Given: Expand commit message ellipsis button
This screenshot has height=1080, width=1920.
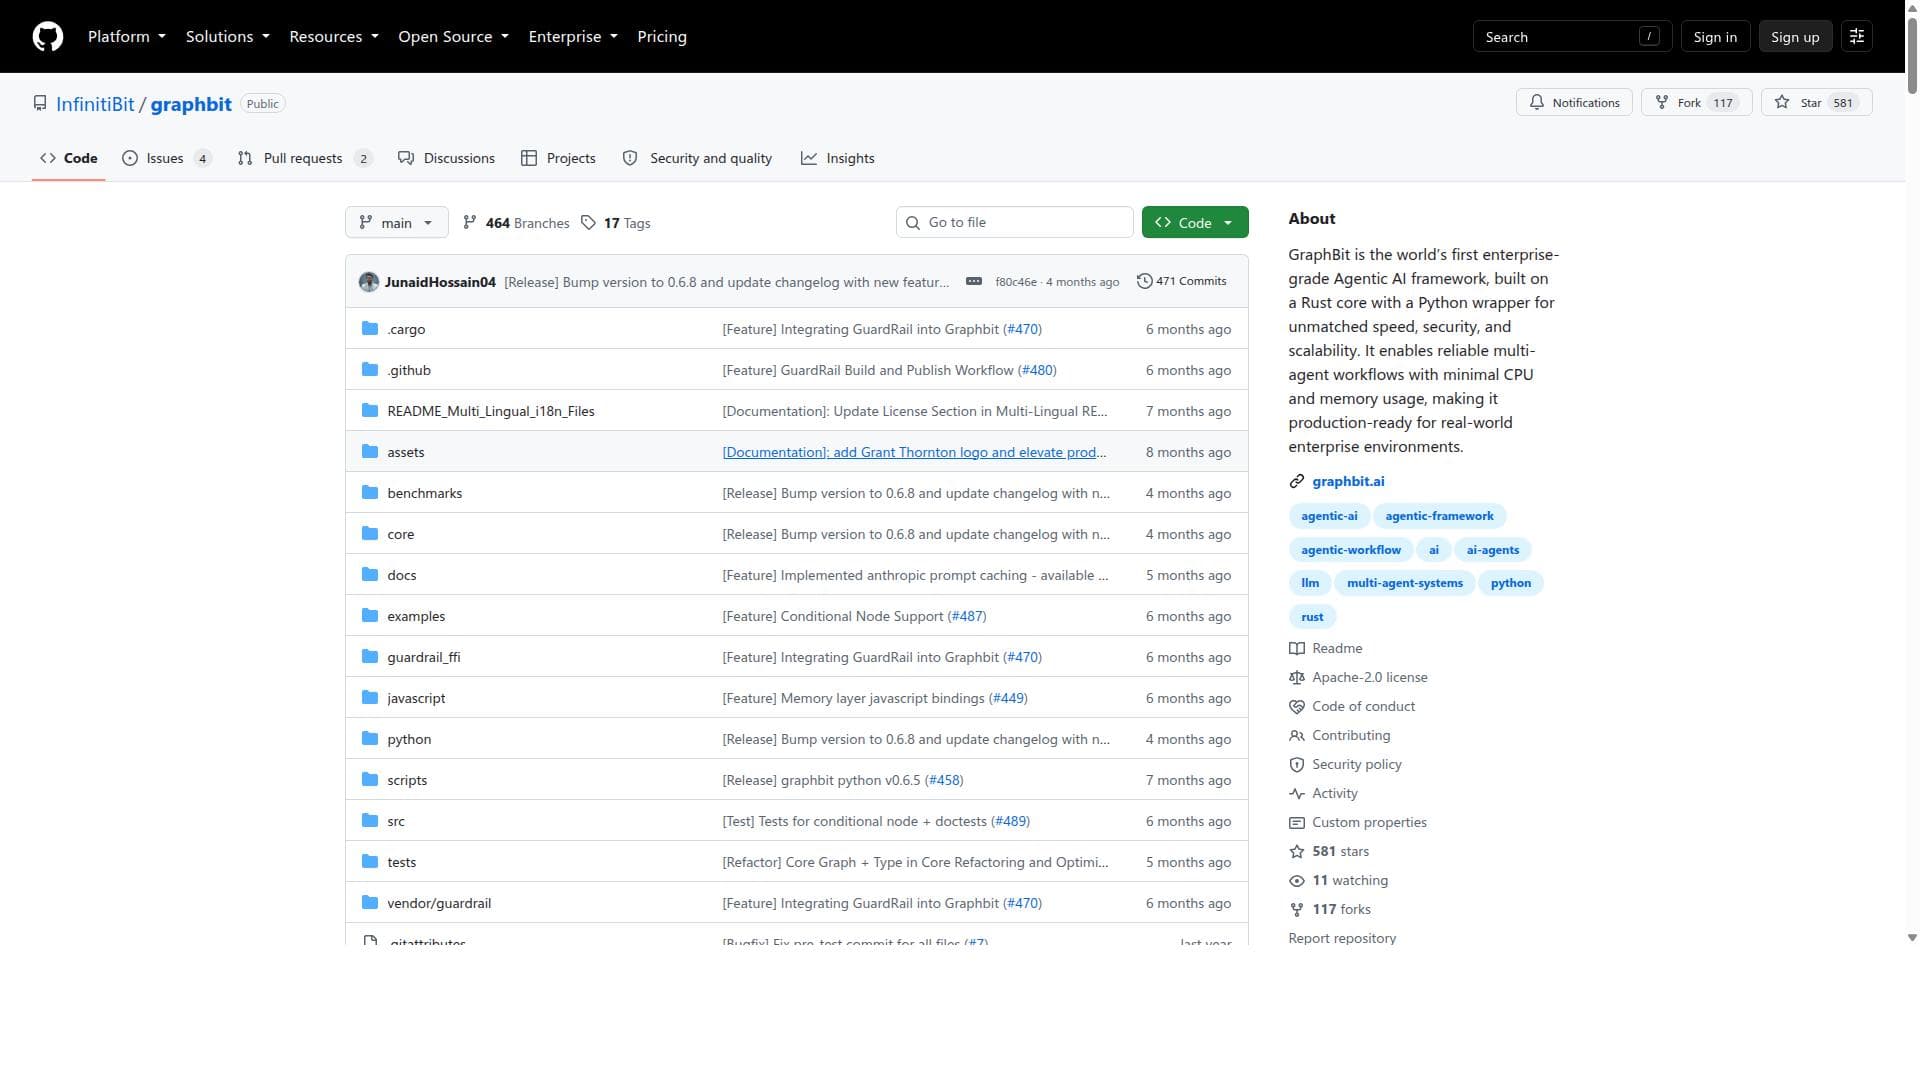Looking at the screenshot, I should point(973,282).
